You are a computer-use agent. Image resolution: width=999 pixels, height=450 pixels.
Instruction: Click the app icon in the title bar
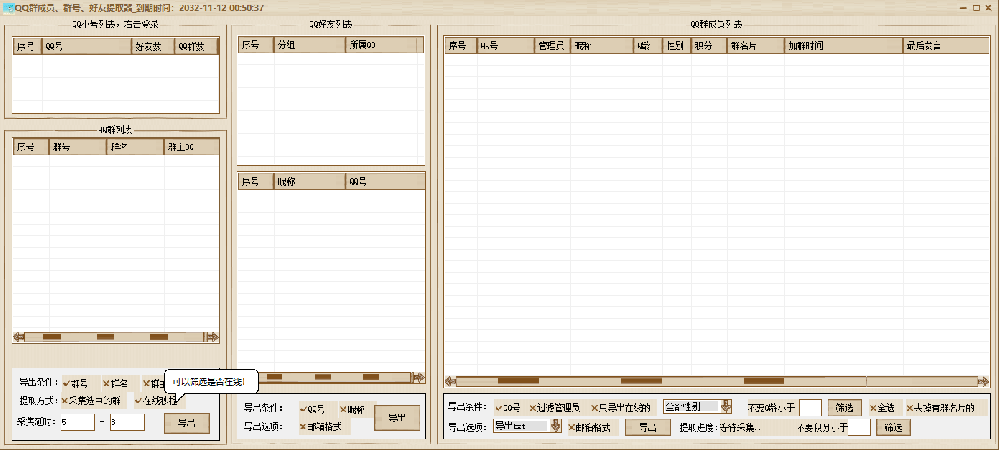click(x=8, y=8)
